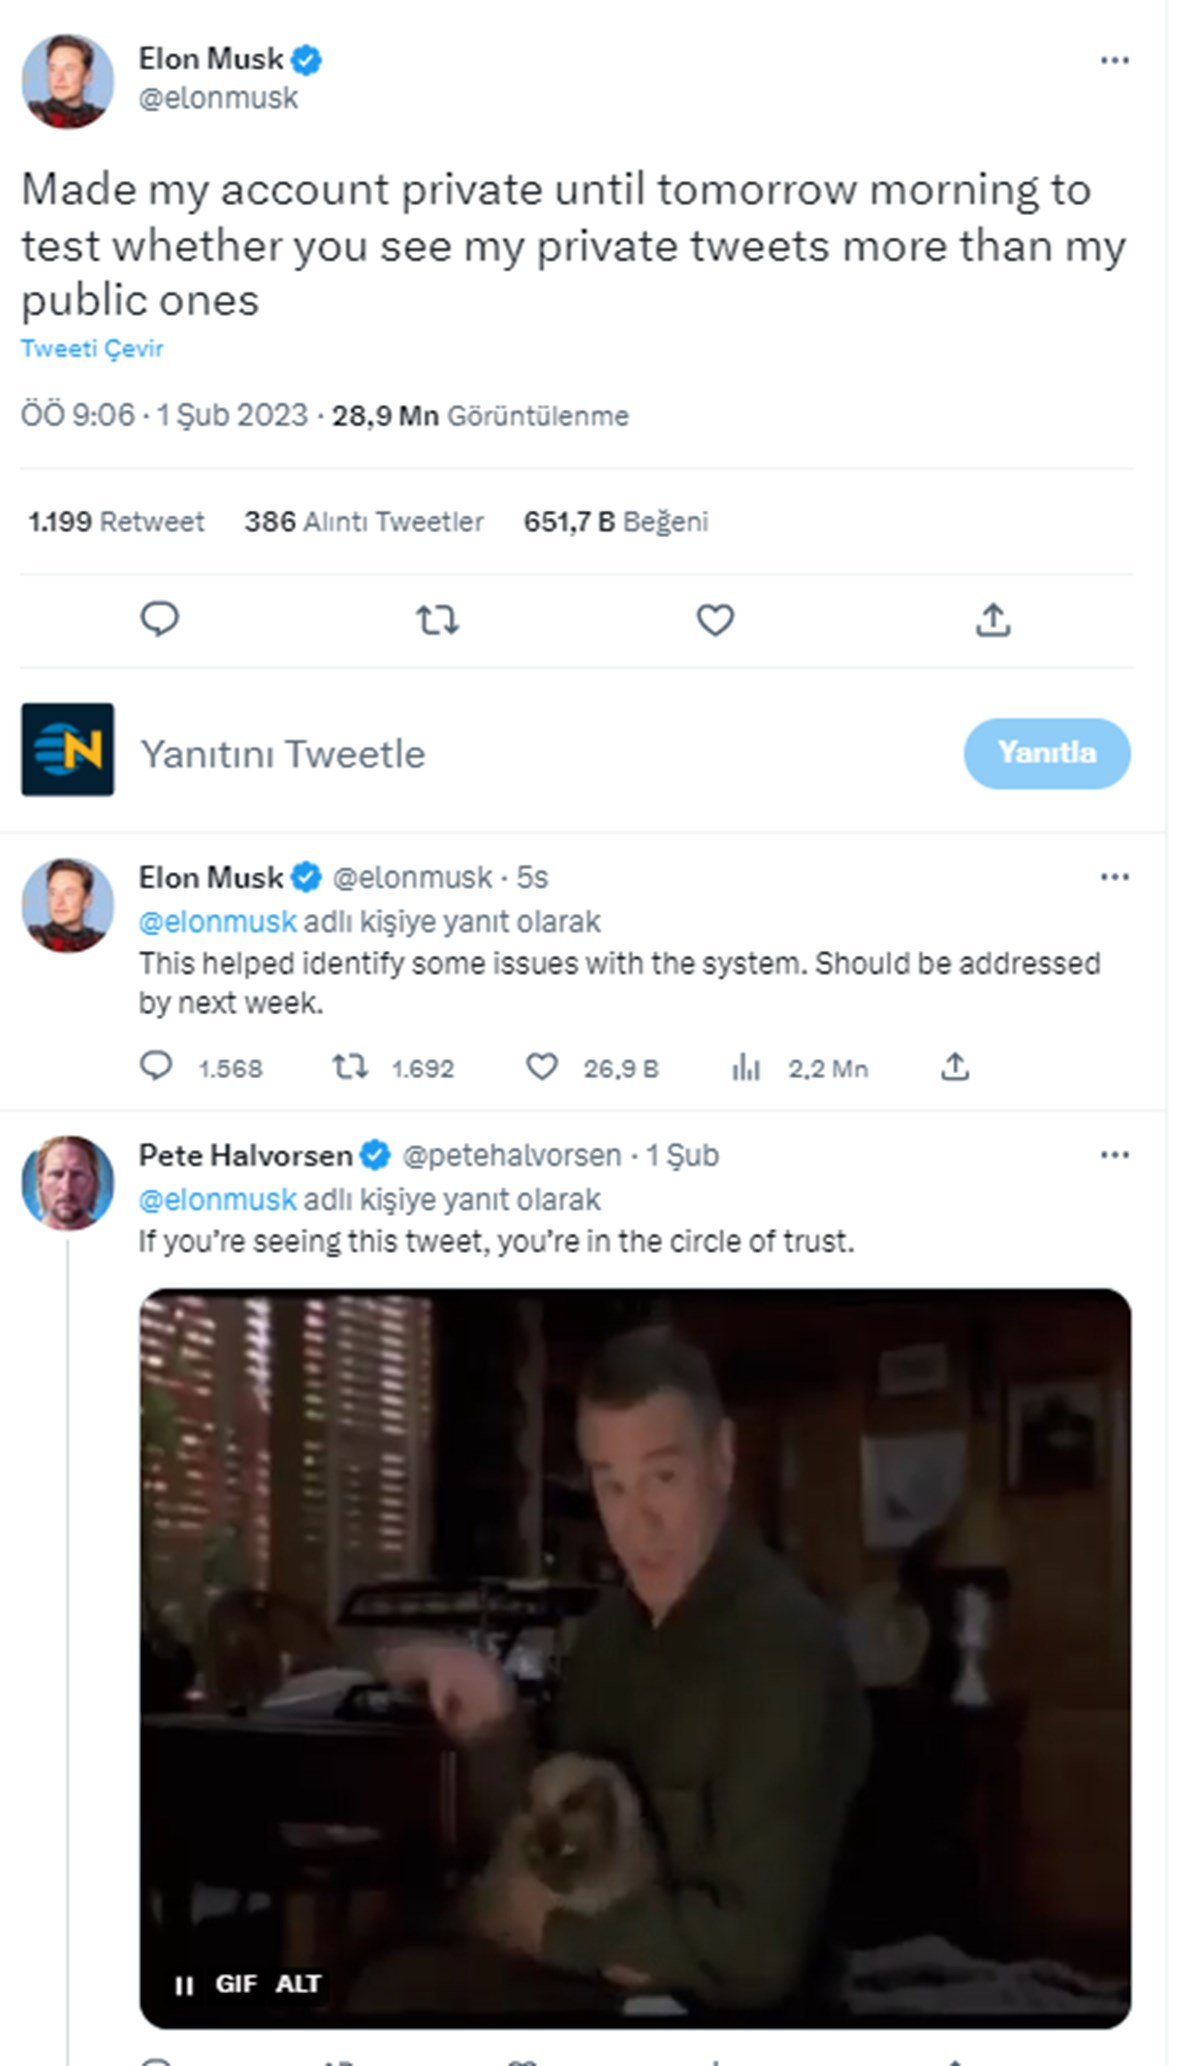
Task: Open Pete Halvorsen's profile picture
Action: (68, 1182)
